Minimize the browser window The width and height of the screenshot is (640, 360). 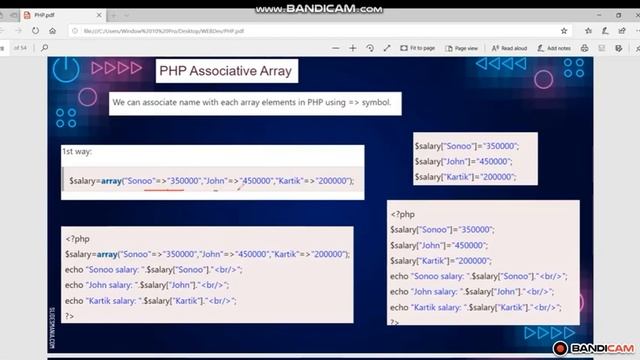point(599,15)
